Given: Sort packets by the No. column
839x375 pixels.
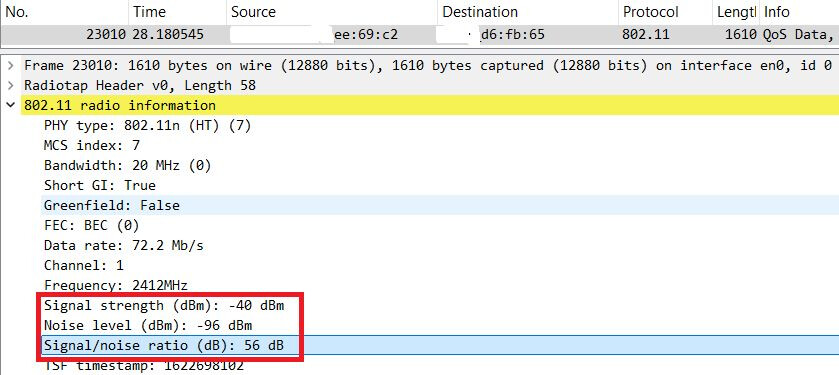Looking at the screenshot, I should pyautogui.click(x=64, y=12).
